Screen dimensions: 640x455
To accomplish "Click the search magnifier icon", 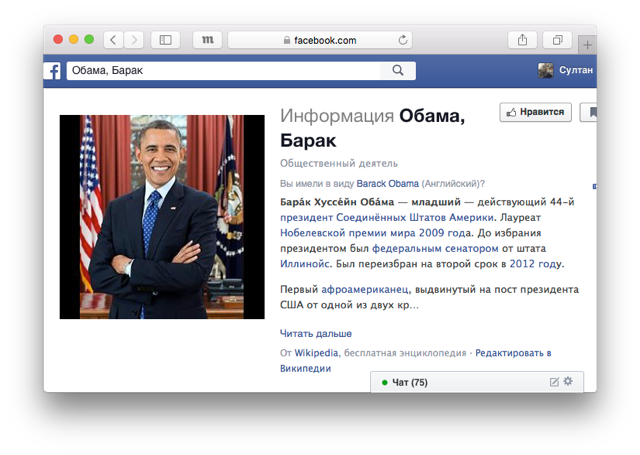I will 398,70.
